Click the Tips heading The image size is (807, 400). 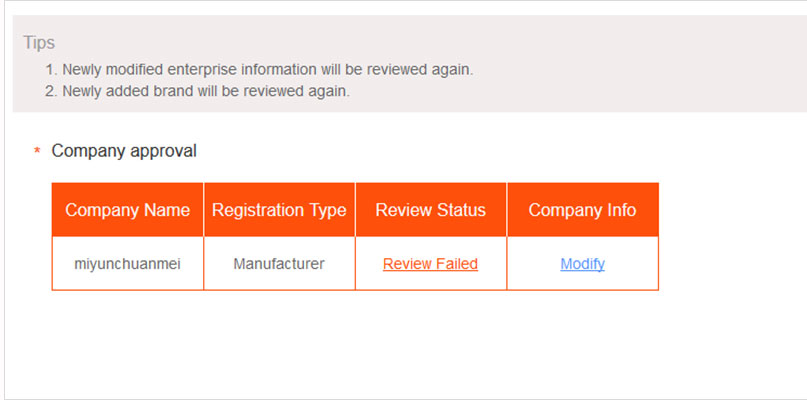click(x=39, y=43)
